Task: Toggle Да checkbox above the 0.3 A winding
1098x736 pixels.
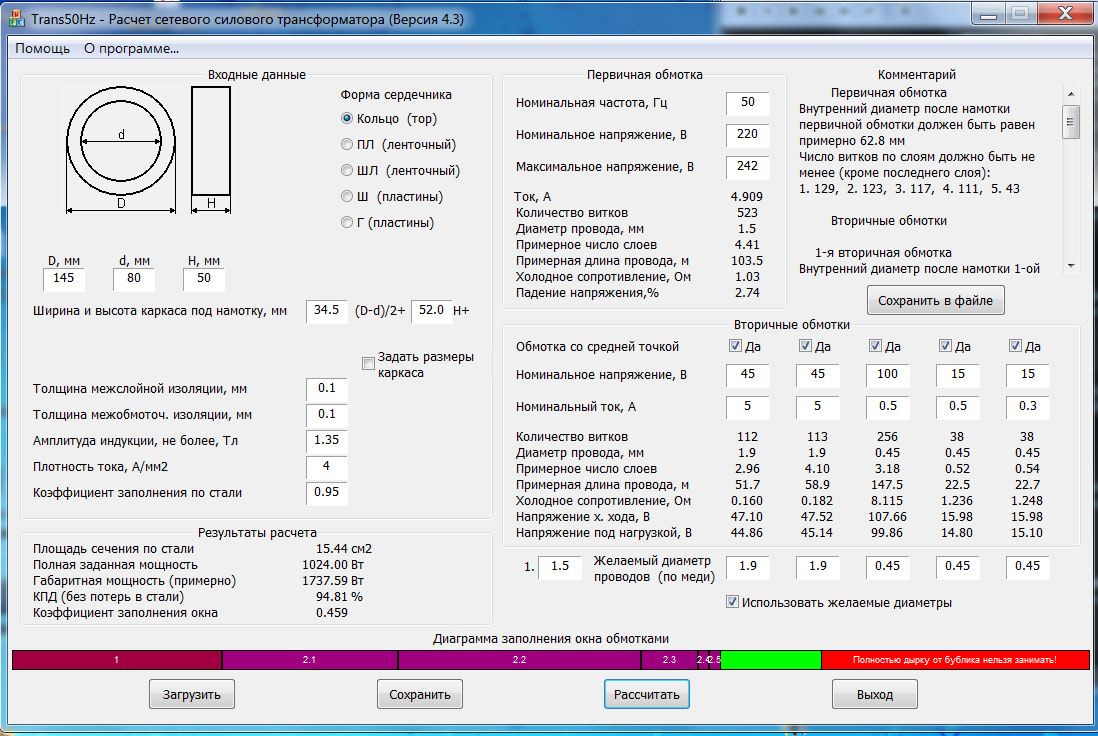Action: (x=1015, y=345)
